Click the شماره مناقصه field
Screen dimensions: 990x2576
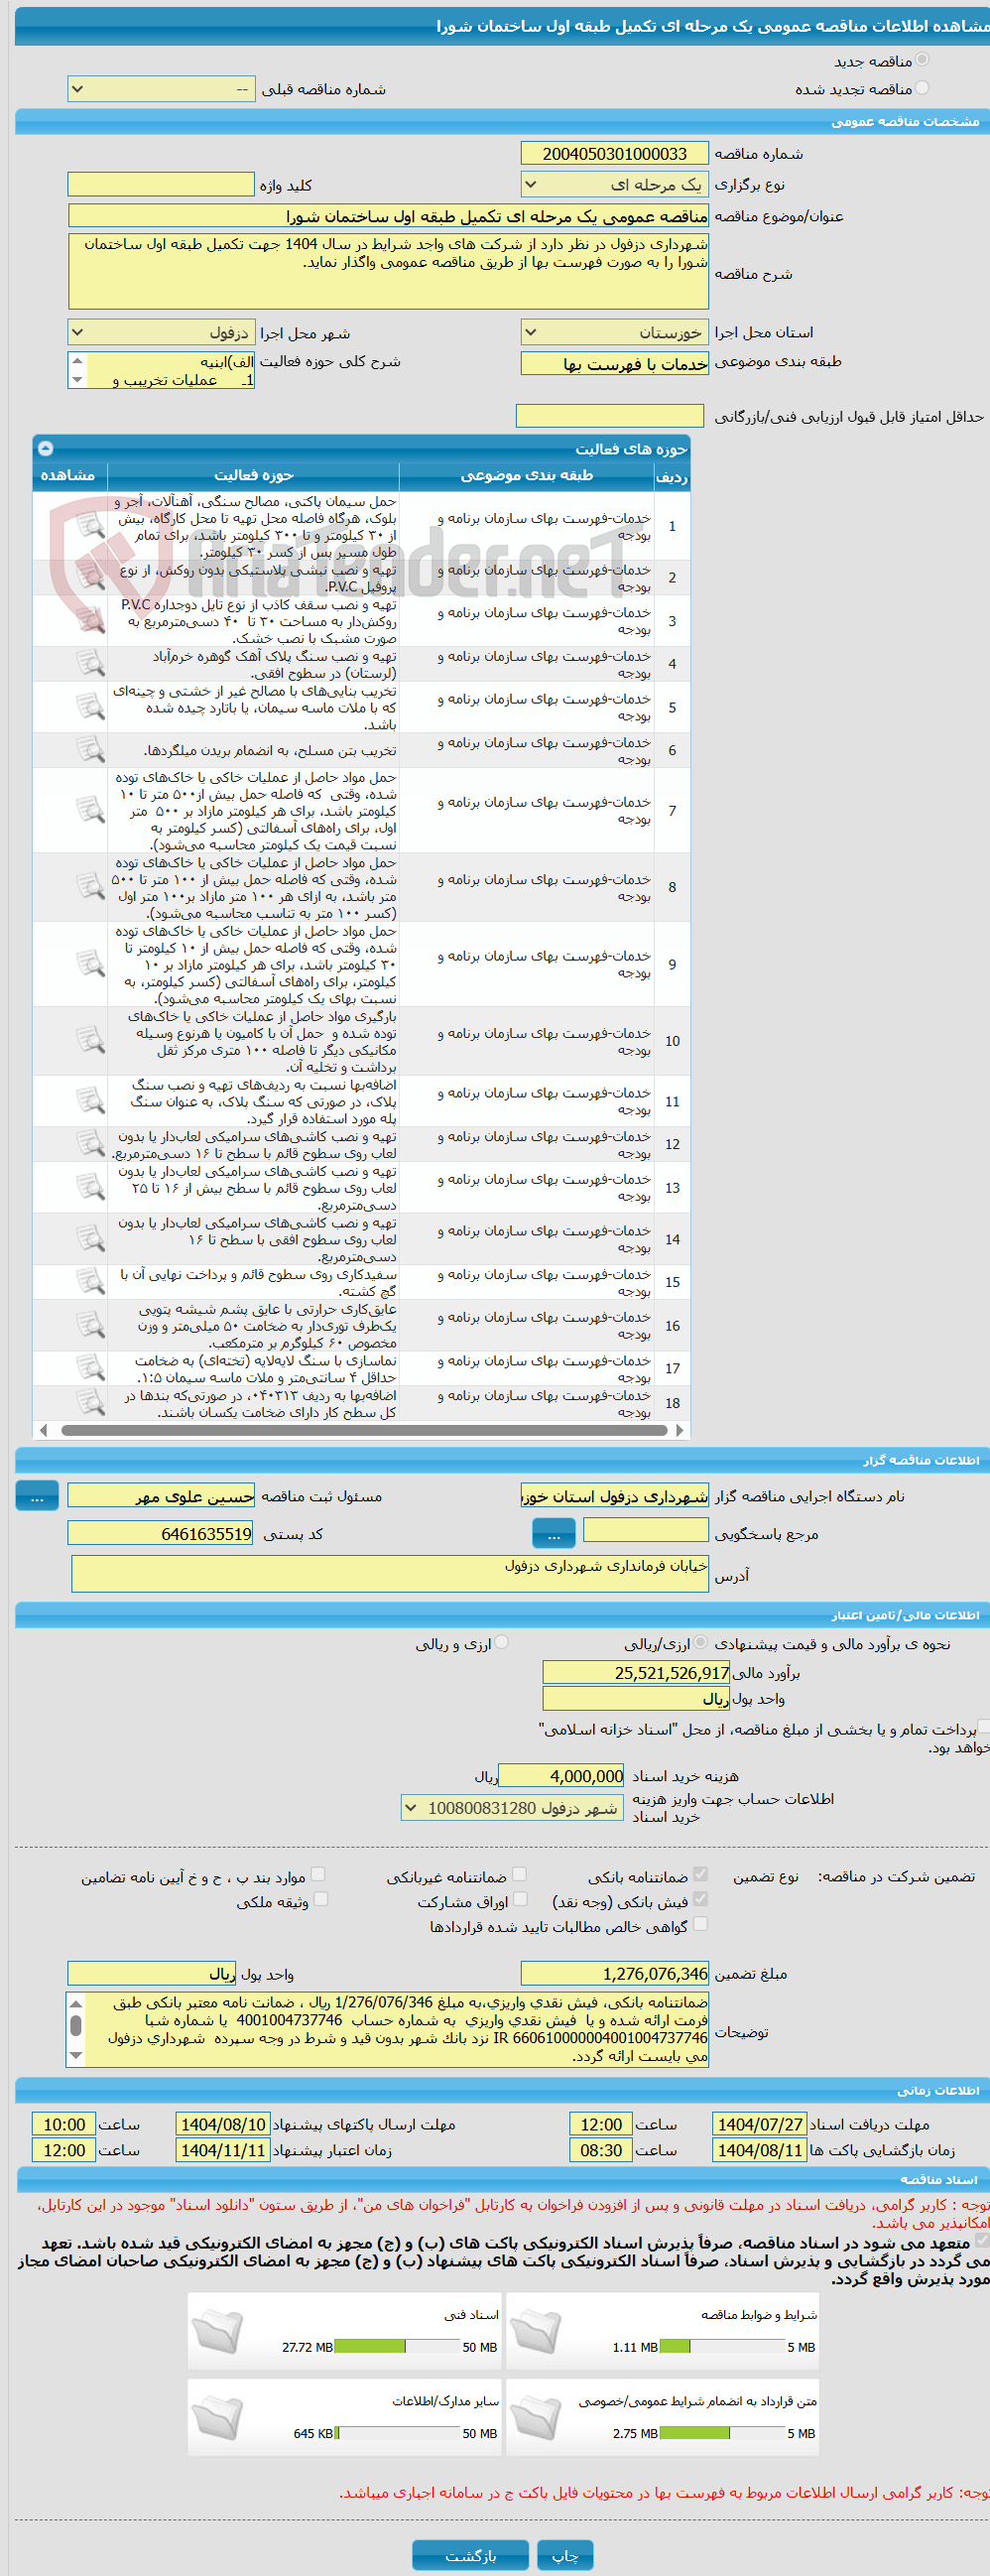pos(614,153)
